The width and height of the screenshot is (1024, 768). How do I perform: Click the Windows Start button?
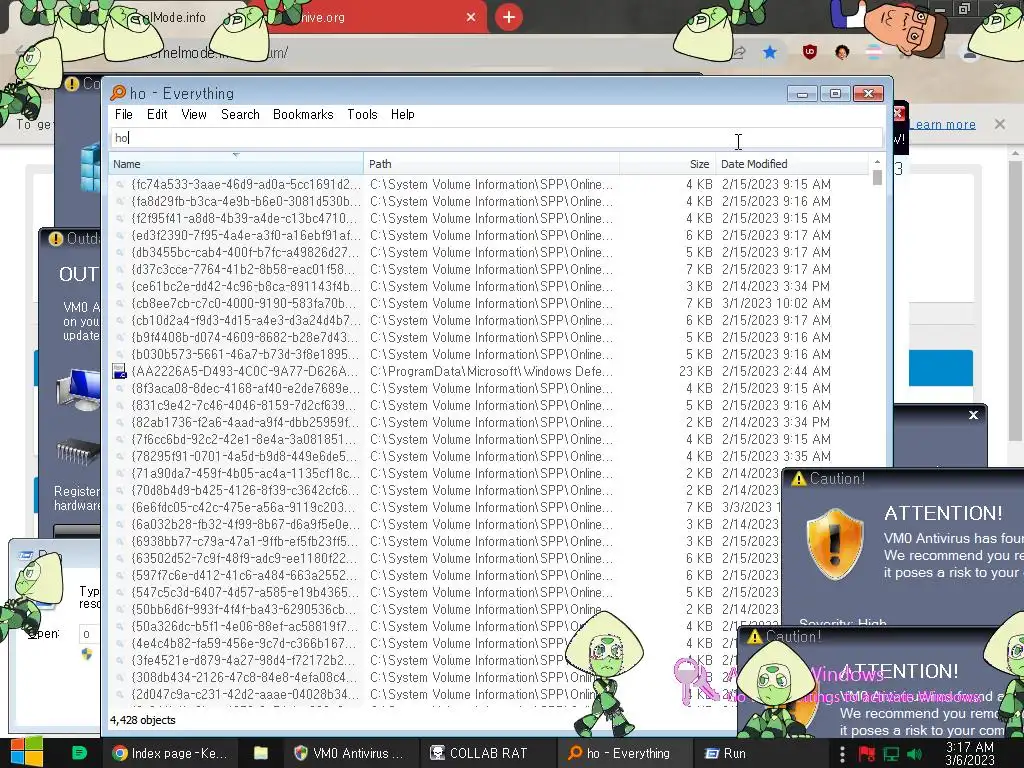pyautogui.click(x=27, y=752)
